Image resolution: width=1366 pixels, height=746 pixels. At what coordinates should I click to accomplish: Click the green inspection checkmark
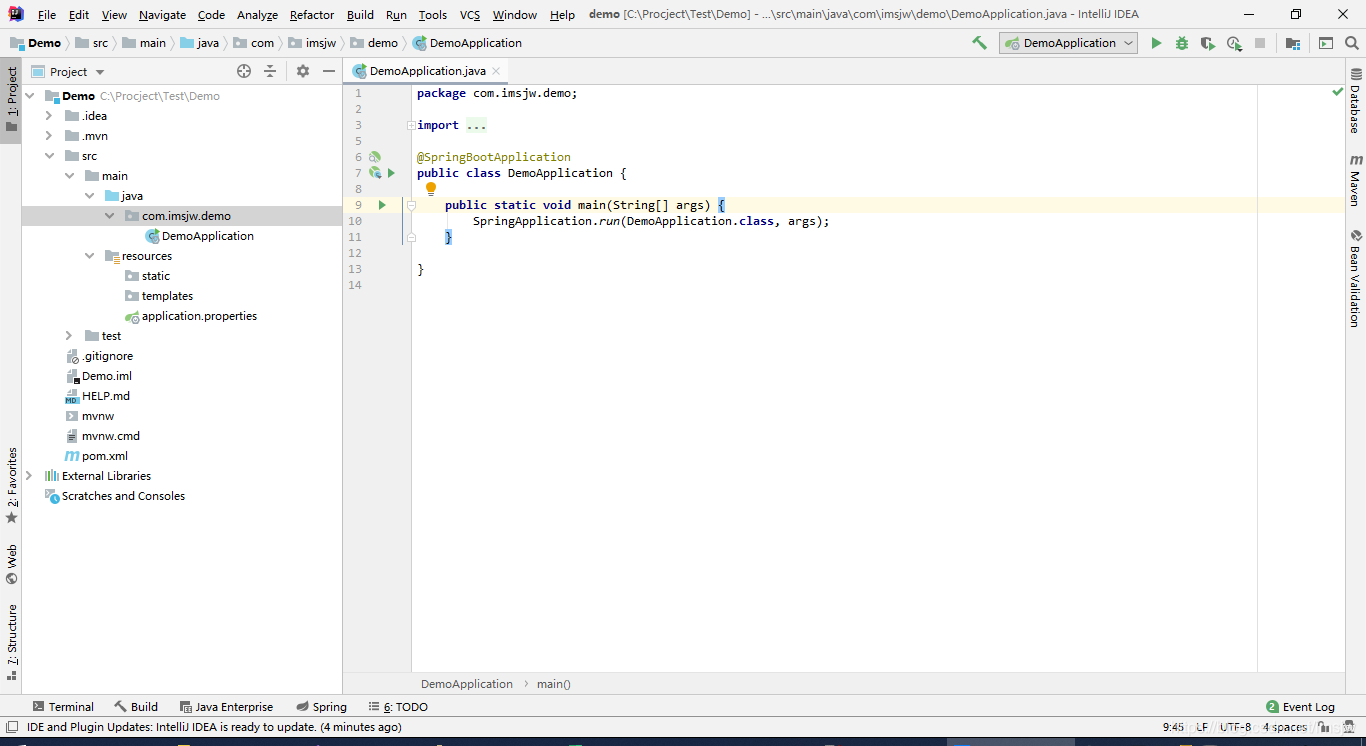(x=1338, y=91)
